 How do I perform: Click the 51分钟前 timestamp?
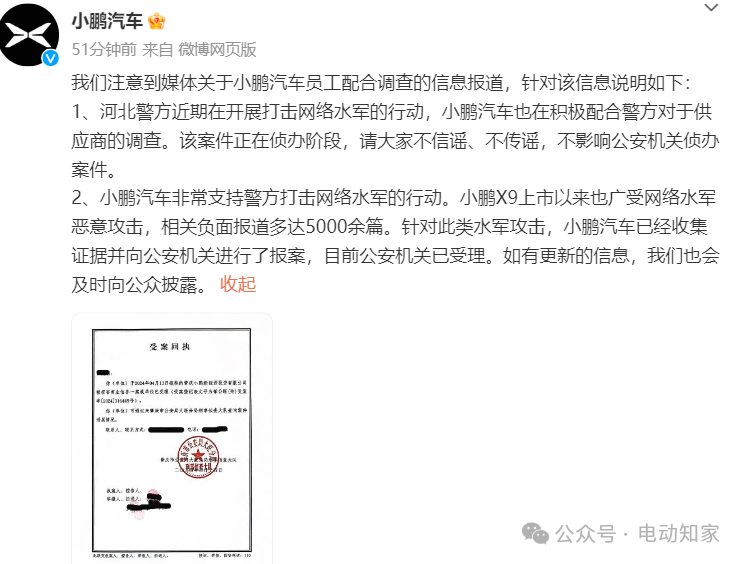coord(104,49)
